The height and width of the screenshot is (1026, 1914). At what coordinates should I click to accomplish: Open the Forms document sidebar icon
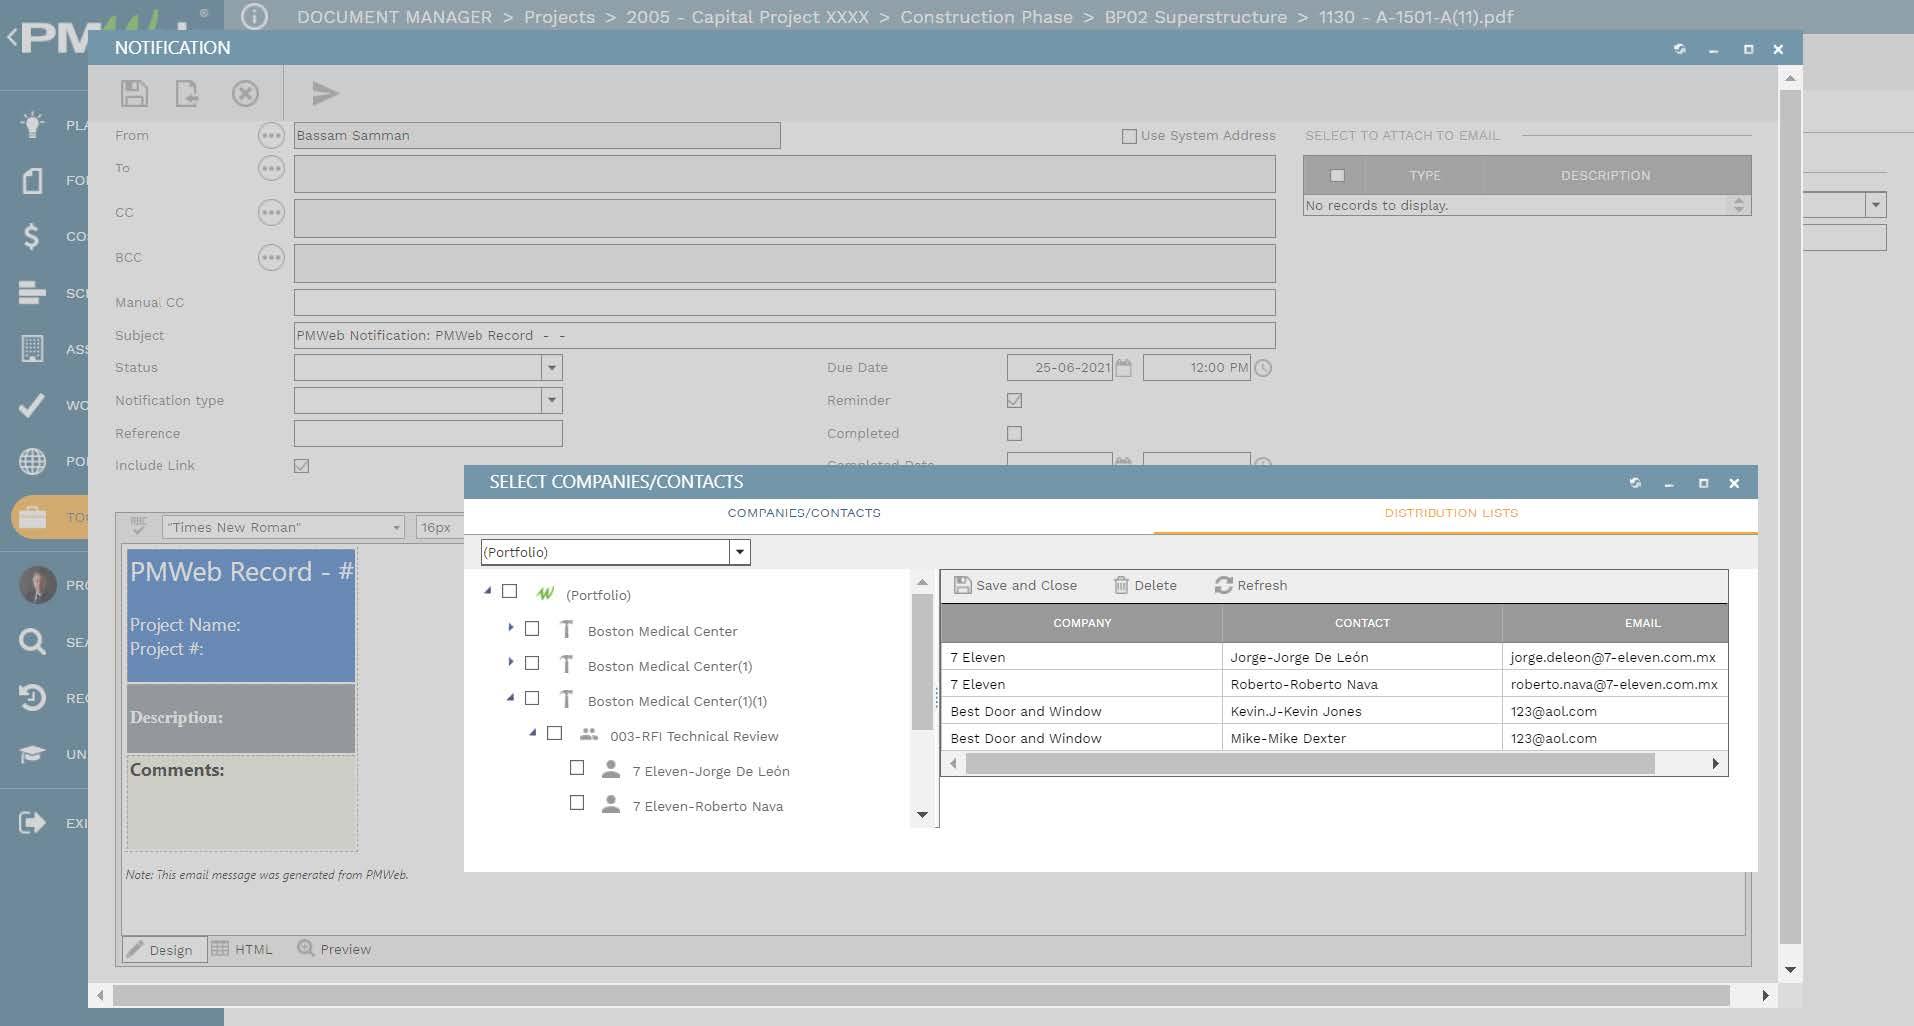pyautogui.click(x=32, y=180)
